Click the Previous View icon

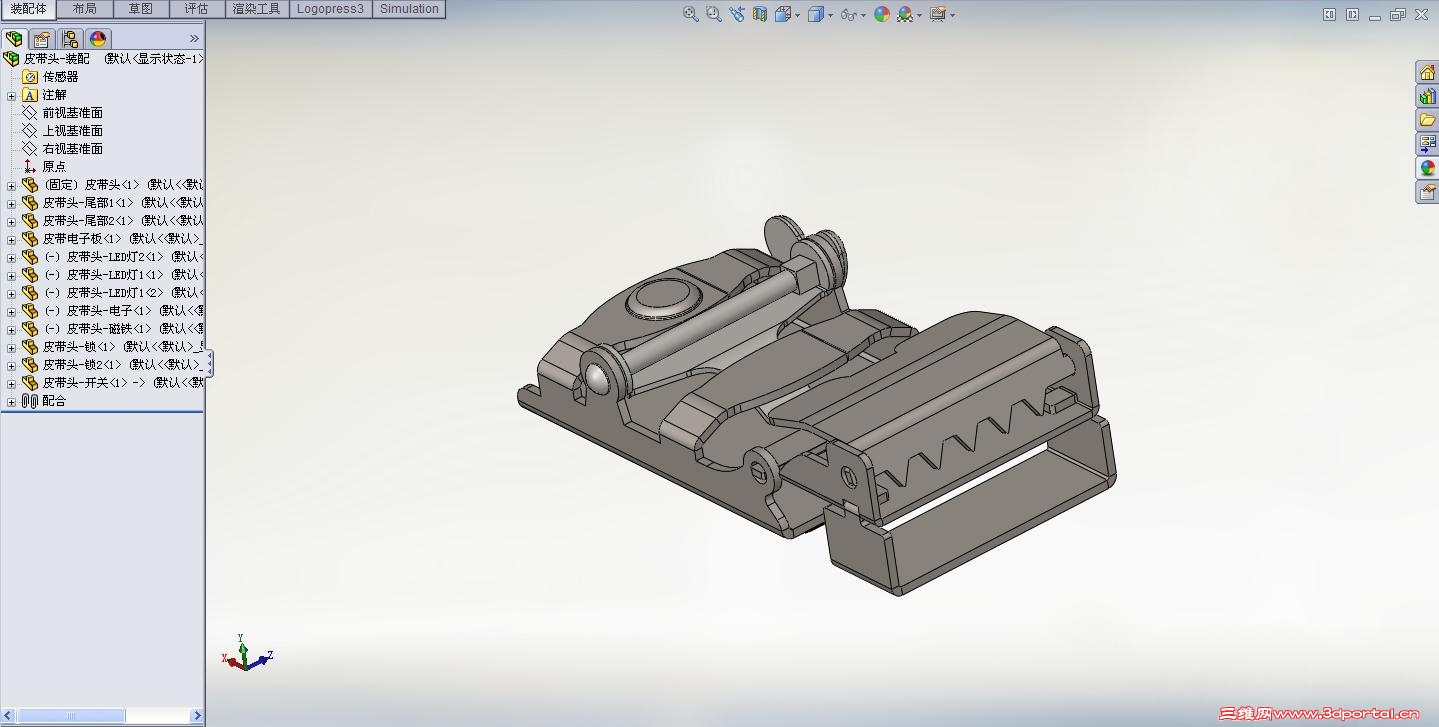pyautogui.click(x=737, y=14)
